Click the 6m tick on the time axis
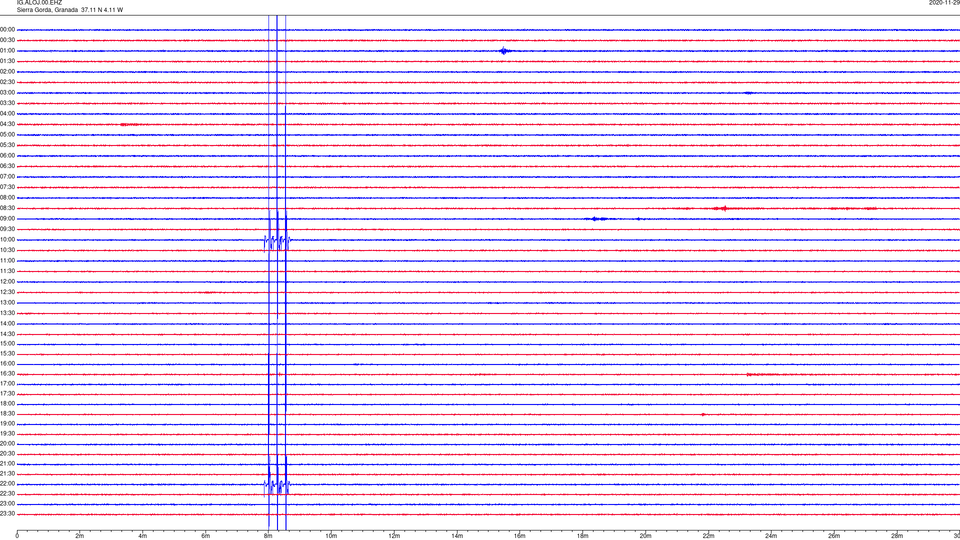 206,536
